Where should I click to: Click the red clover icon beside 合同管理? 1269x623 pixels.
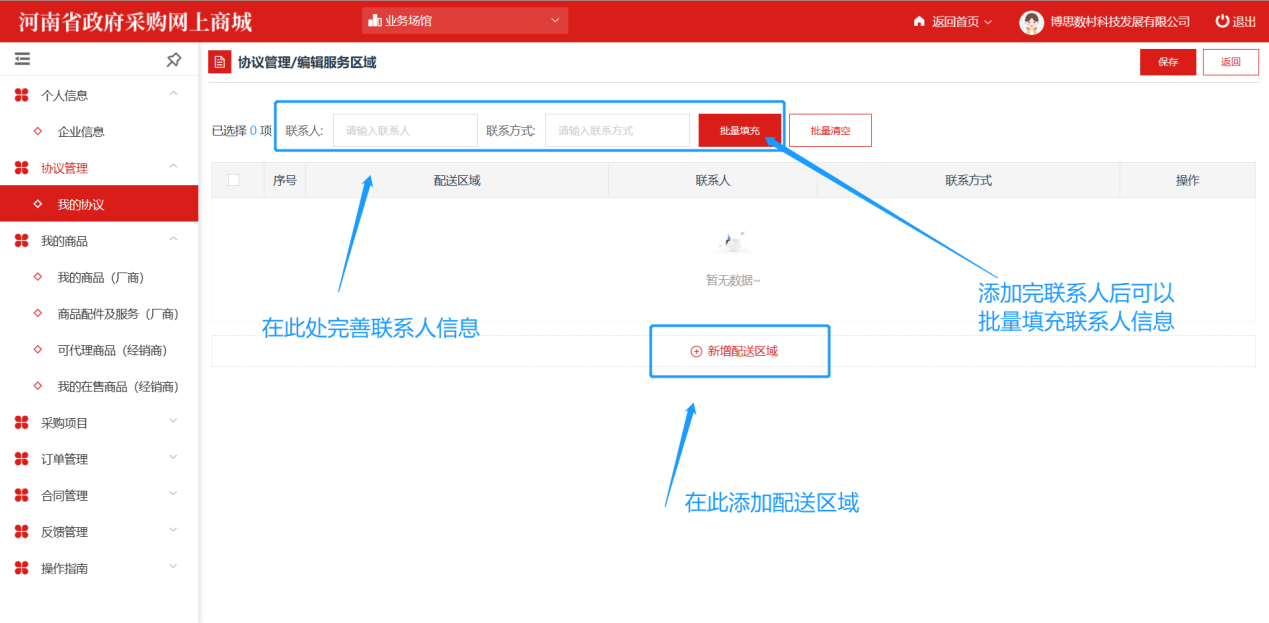22,495
